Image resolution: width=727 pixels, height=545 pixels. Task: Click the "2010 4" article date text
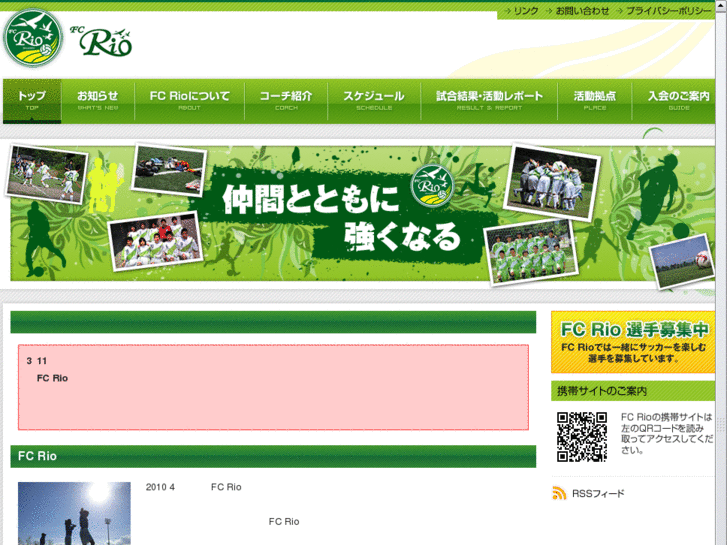160,487
